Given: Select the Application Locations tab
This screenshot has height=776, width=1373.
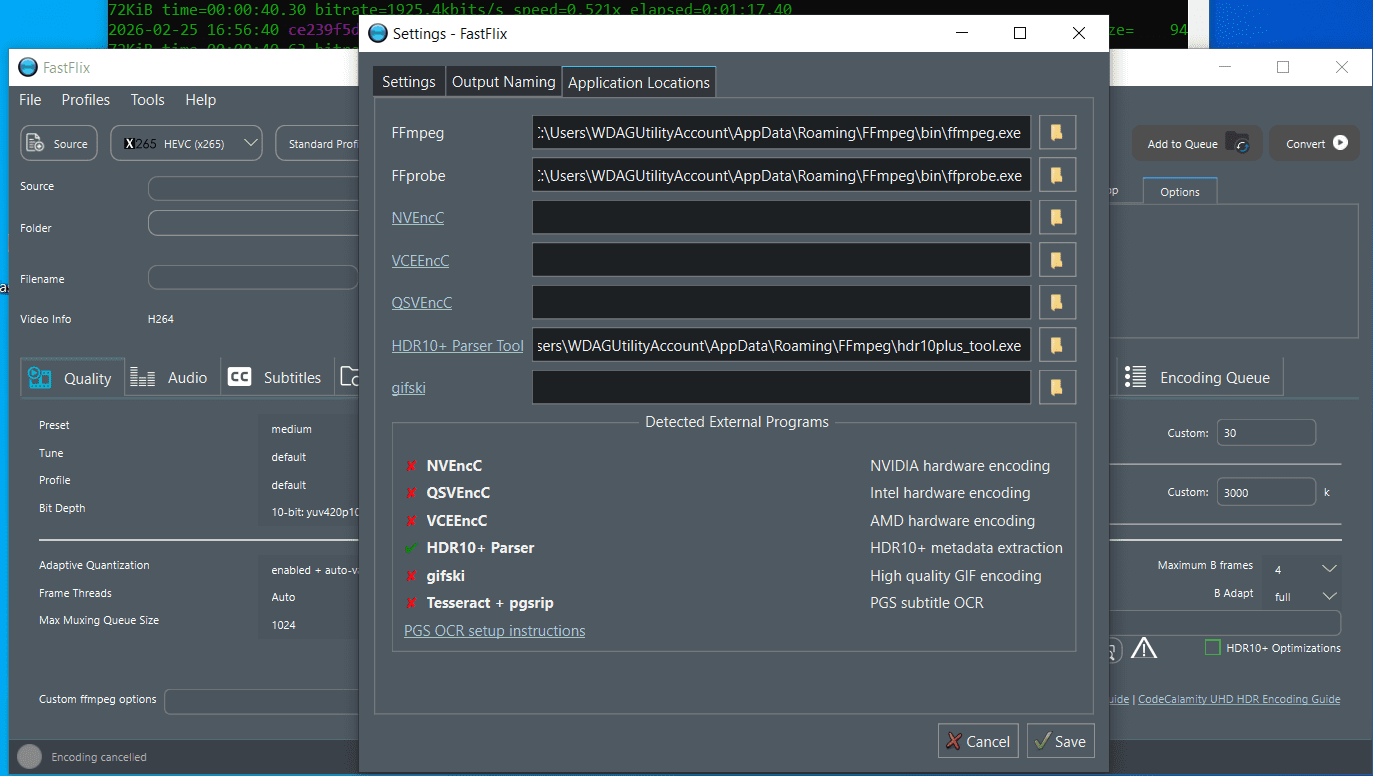Looking at the screenshot, I should (639, 82).
